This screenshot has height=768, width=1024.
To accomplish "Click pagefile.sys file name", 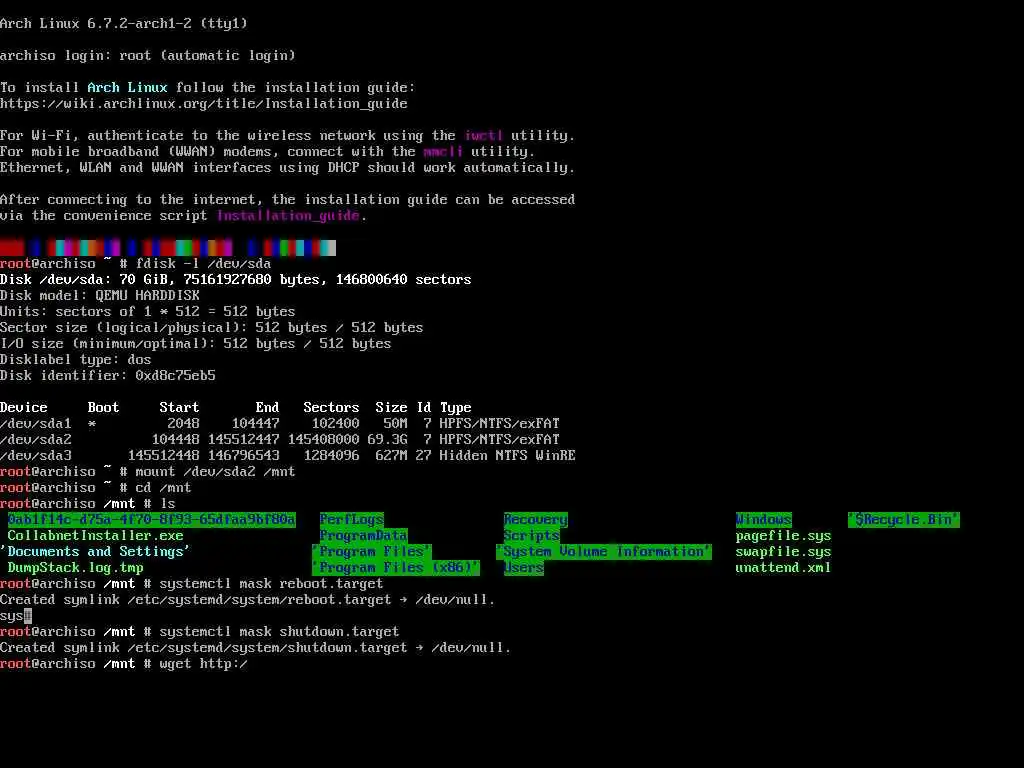I will (x=784, y=536).
